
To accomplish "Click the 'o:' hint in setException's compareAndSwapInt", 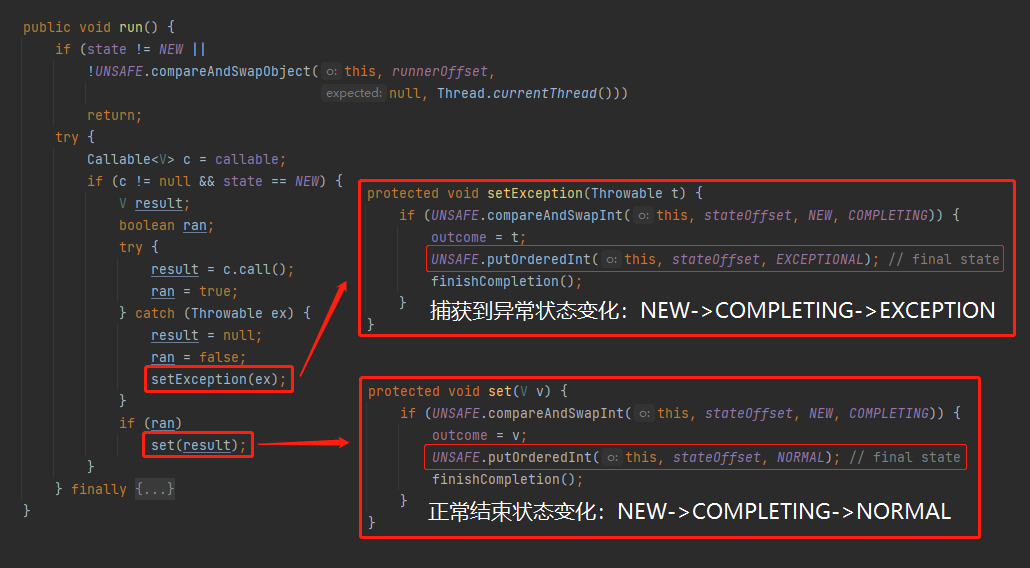I will point(644,215).
